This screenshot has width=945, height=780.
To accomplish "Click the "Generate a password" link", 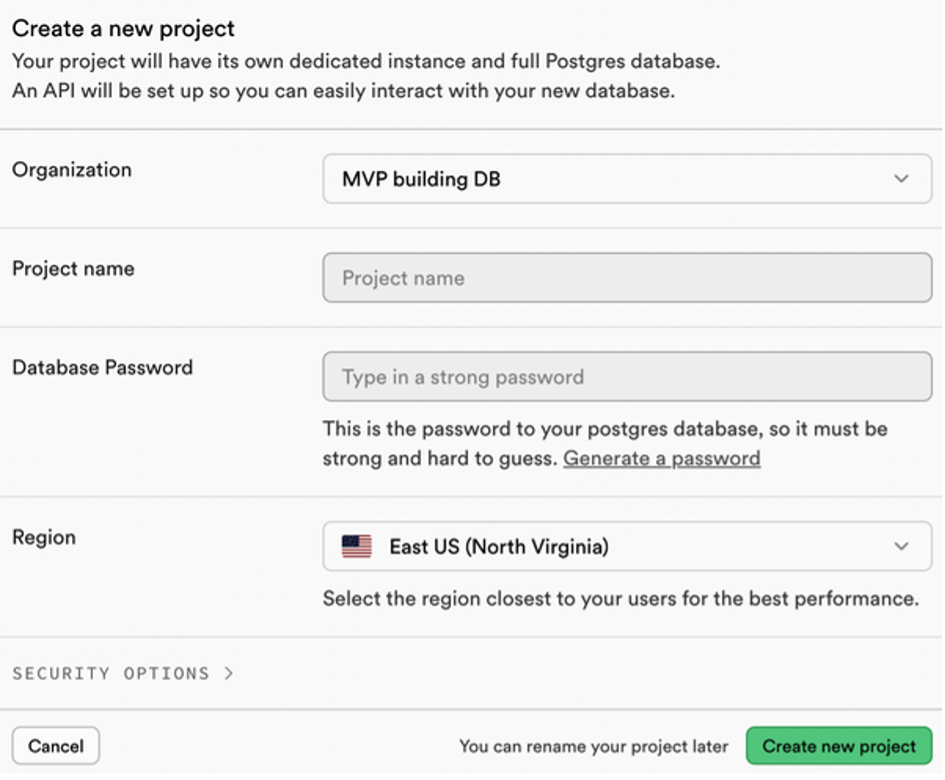I will pos(662,458).
